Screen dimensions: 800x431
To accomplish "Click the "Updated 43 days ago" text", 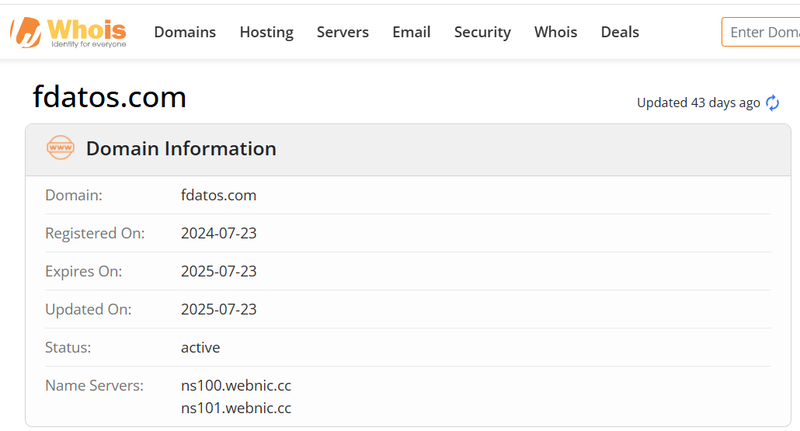I will click(698, 103).
